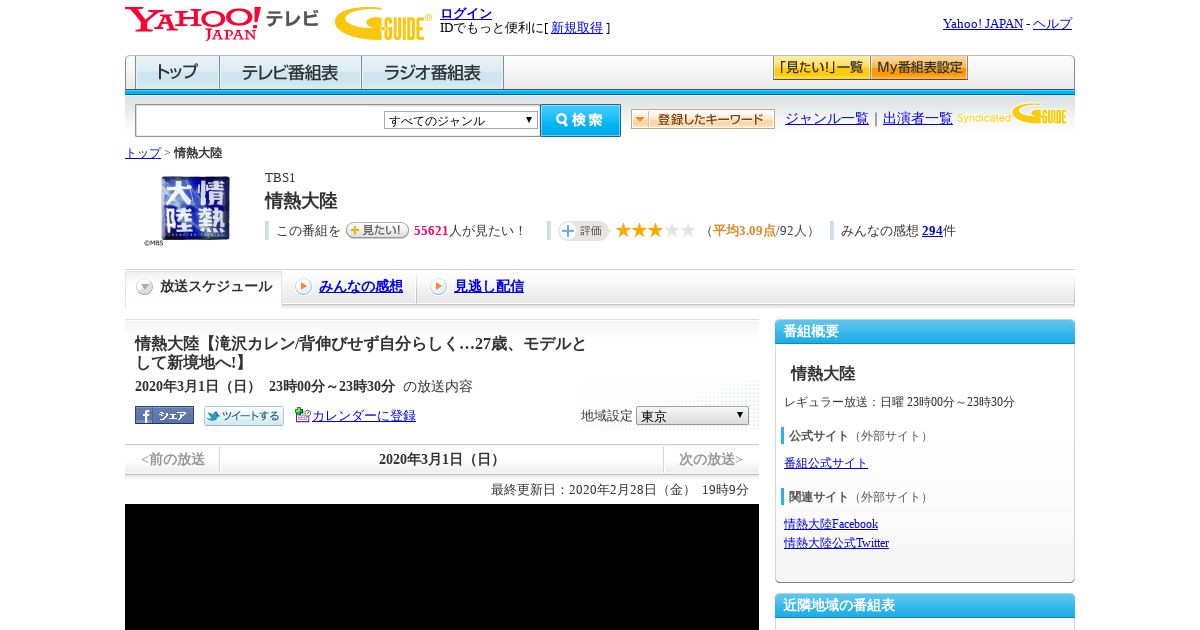Select the 放送スケジュール tab

pyautogui.click(x=203, y=287)
